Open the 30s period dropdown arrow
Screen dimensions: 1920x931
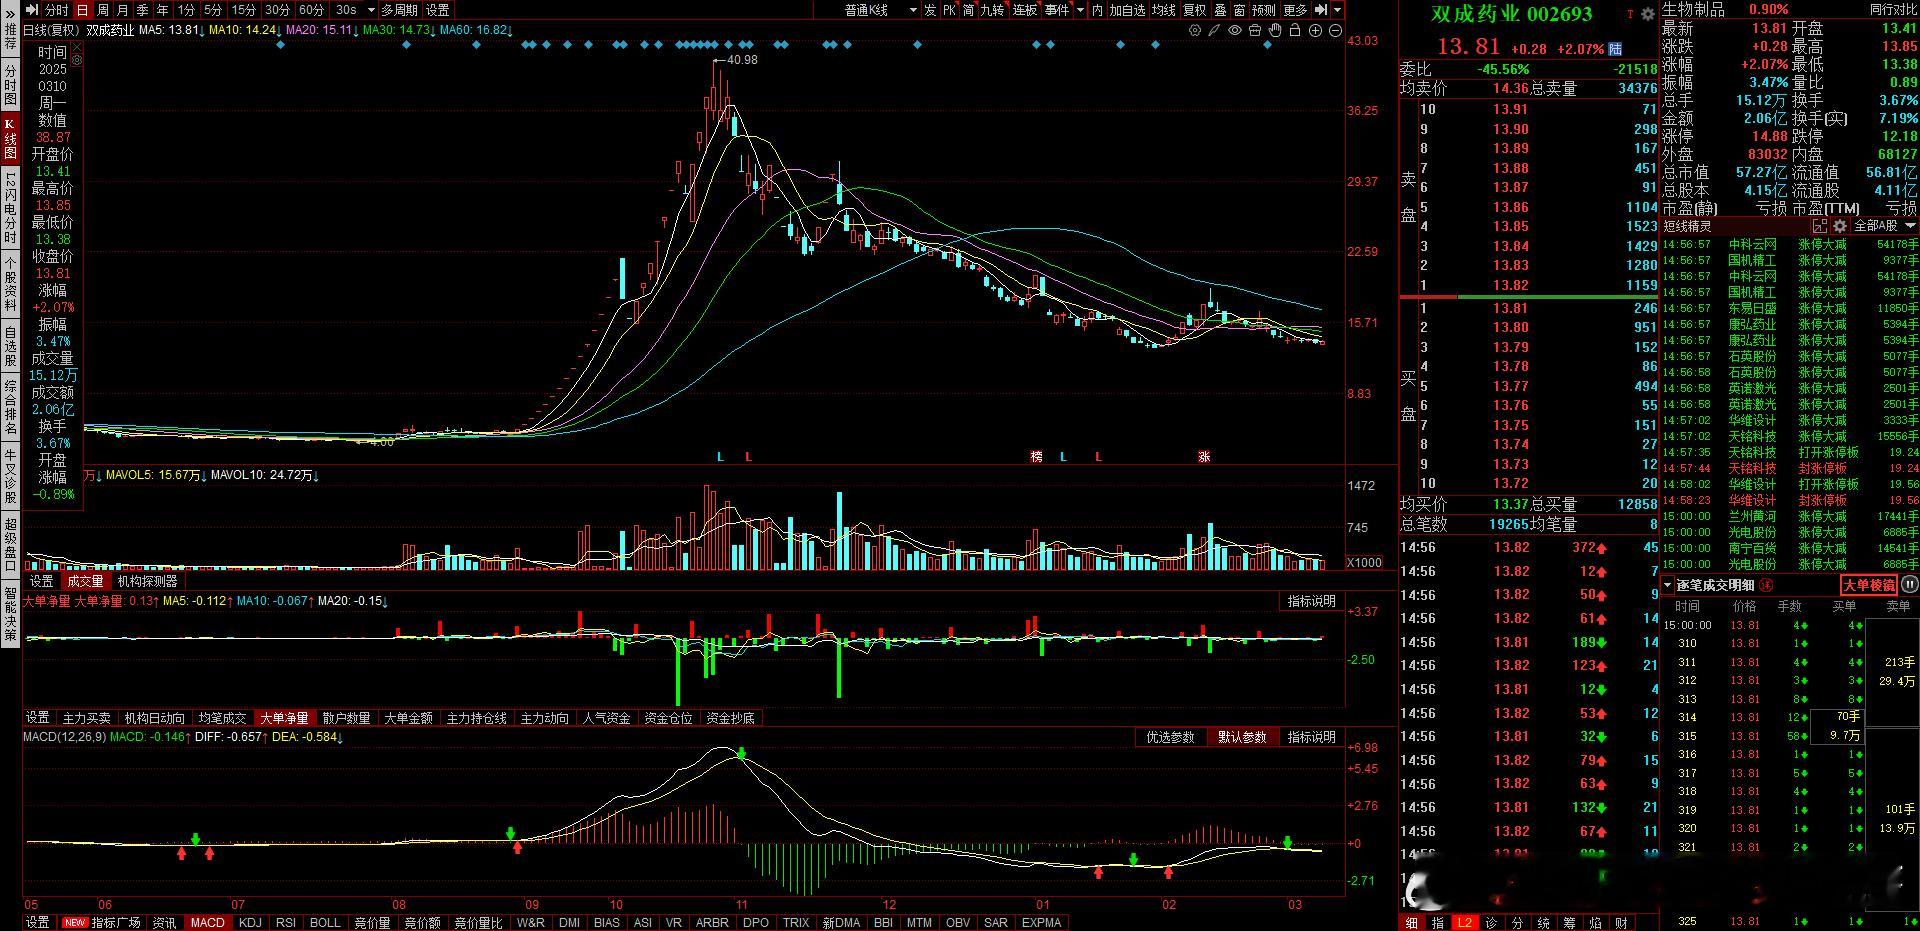[x=371, y=10]
